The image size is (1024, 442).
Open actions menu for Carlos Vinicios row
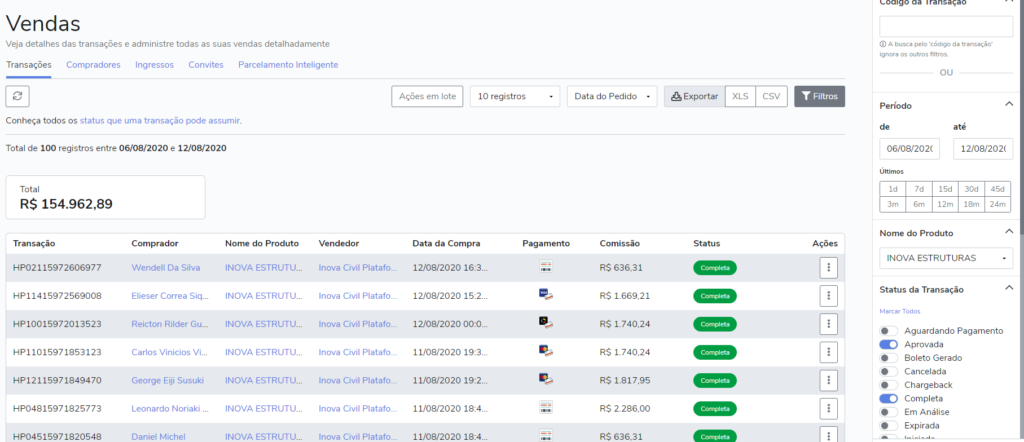(x=828, y=353)
